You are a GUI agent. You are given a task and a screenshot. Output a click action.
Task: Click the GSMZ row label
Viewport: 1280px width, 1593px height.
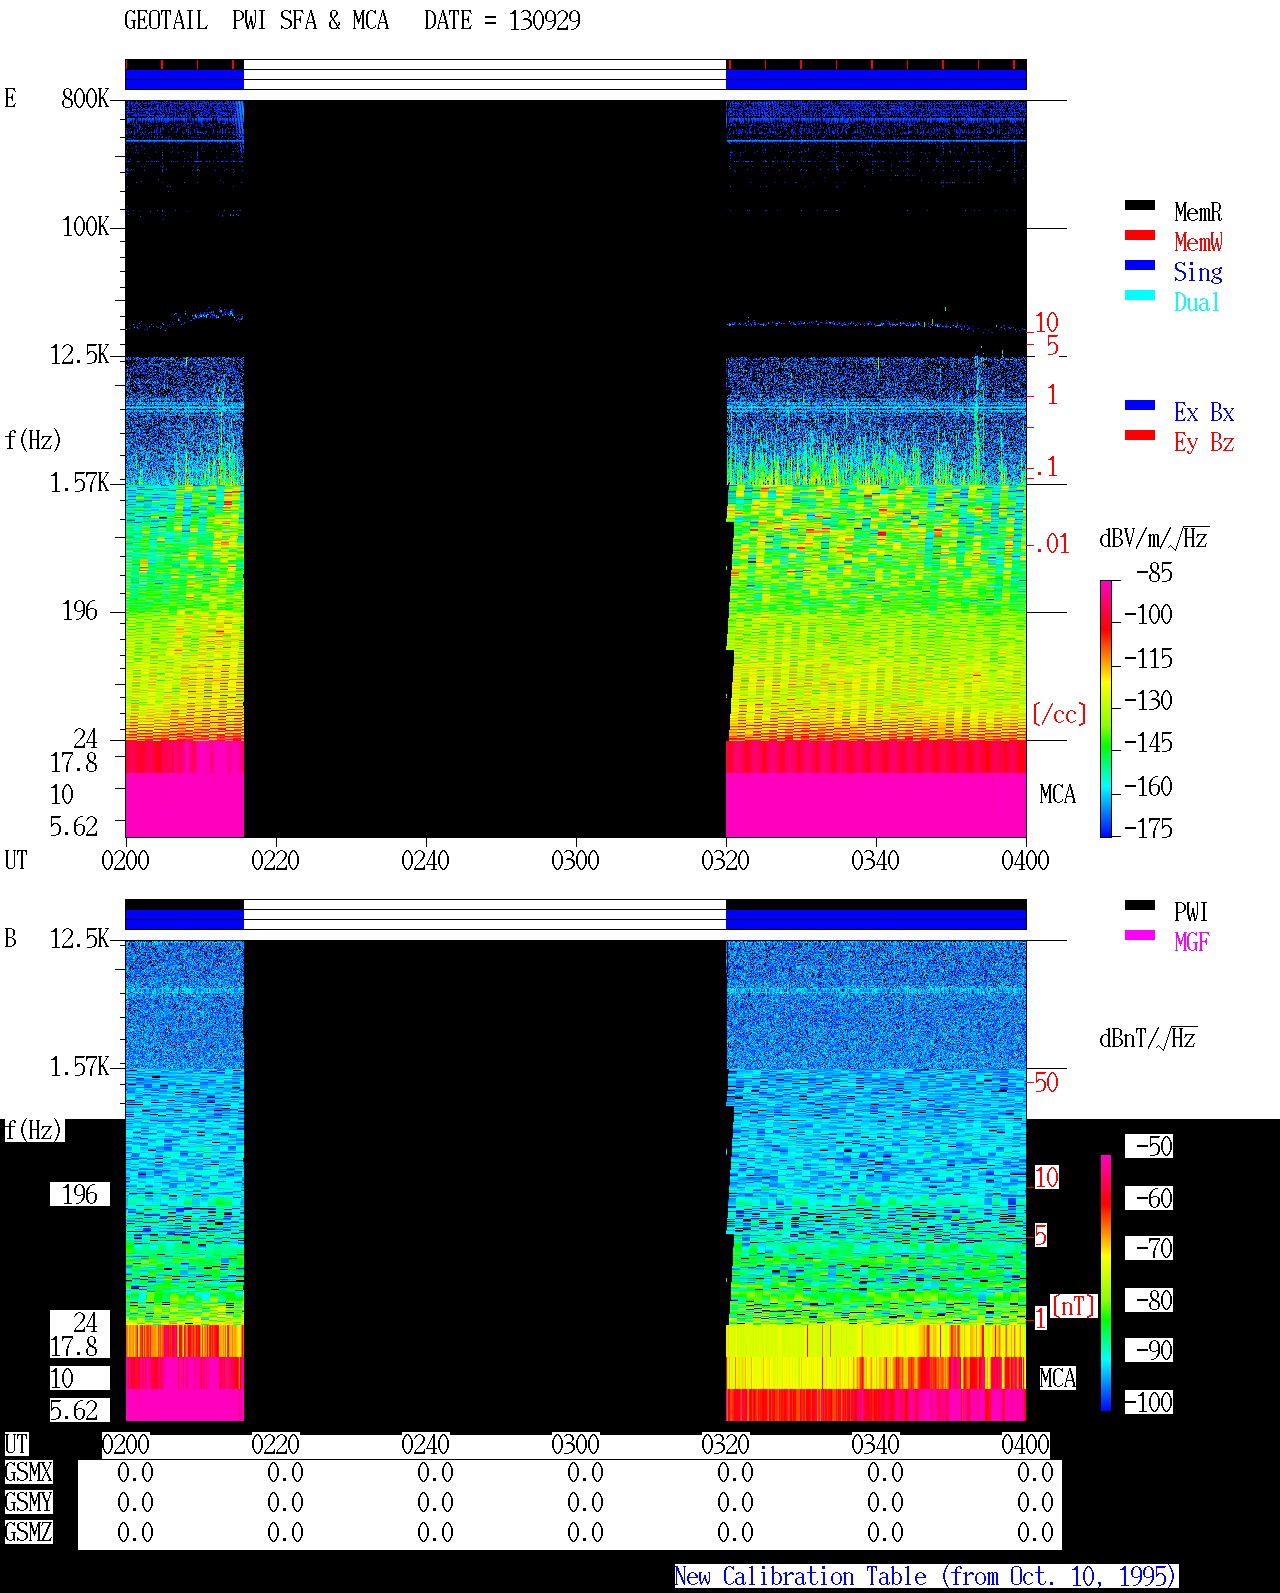pos(28,1532)
